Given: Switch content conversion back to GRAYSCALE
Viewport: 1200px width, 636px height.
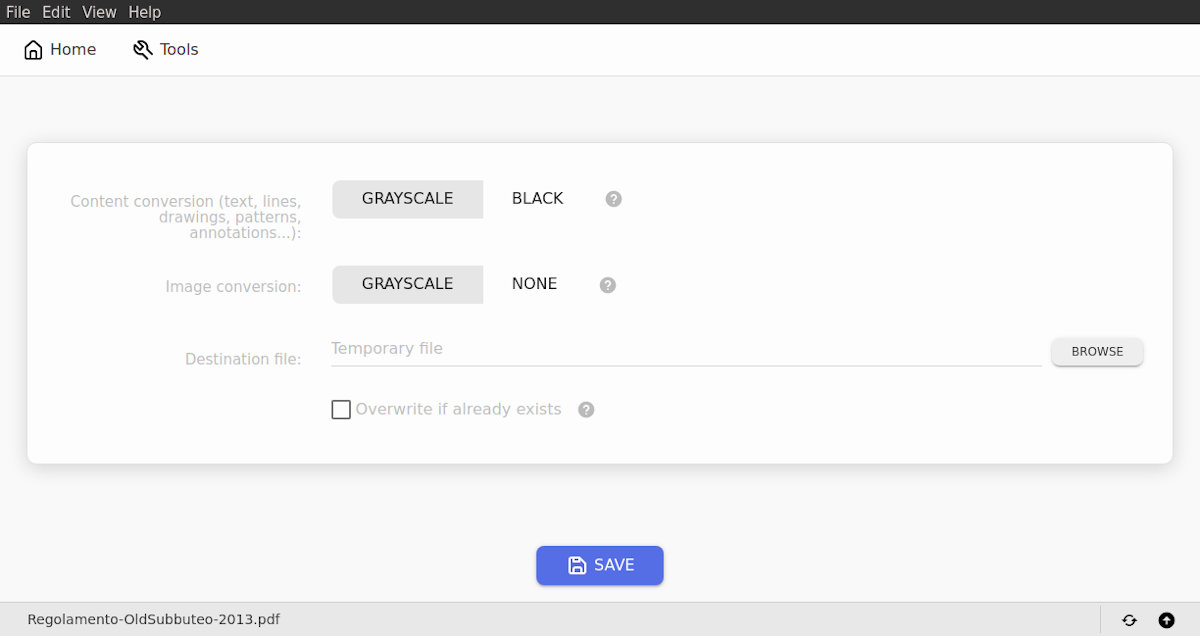Looking at the screenshot, I should click(407, 199).
